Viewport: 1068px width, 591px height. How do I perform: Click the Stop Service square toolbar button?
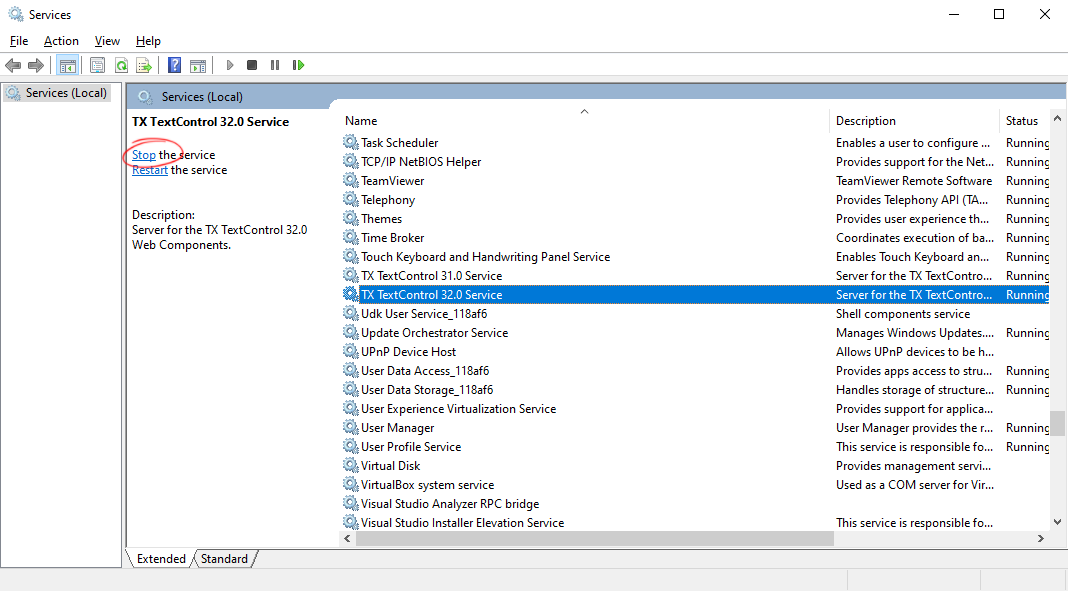252,66
